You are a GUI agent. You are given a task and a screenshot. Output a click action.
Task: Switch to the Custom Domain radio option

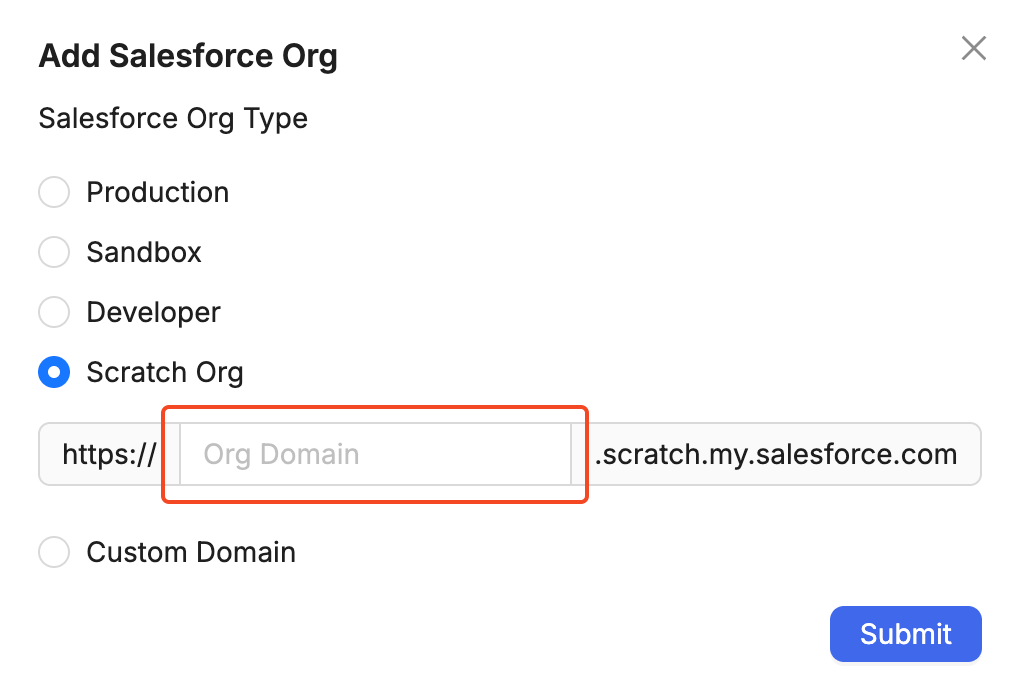pyautogui.click(x=54, y=552)
